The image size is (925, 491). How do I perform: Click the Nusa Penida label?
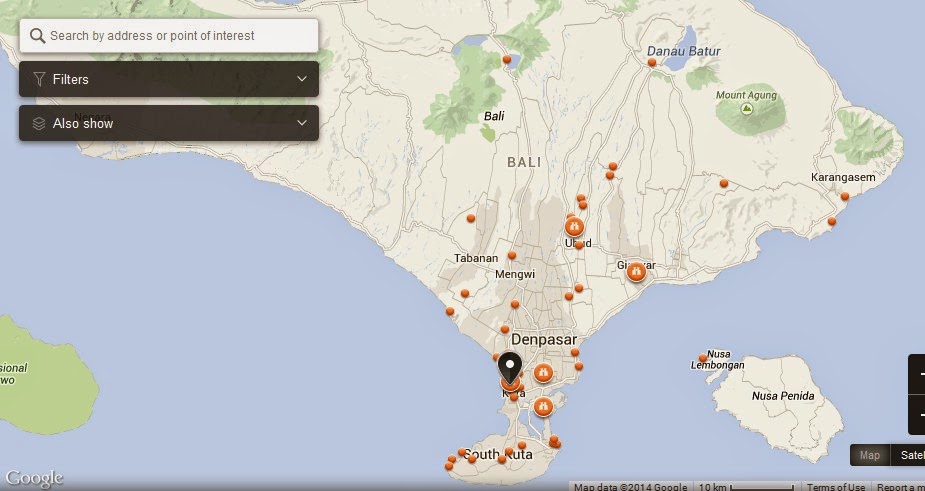pos(783,396)
